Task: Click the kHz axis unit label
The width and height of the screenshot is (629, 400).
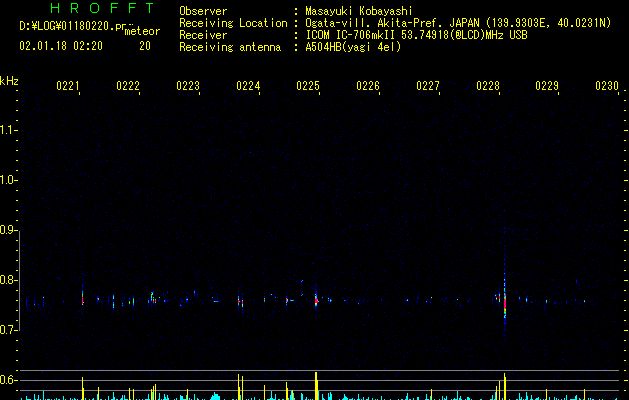Action: (x=9, y=81)
